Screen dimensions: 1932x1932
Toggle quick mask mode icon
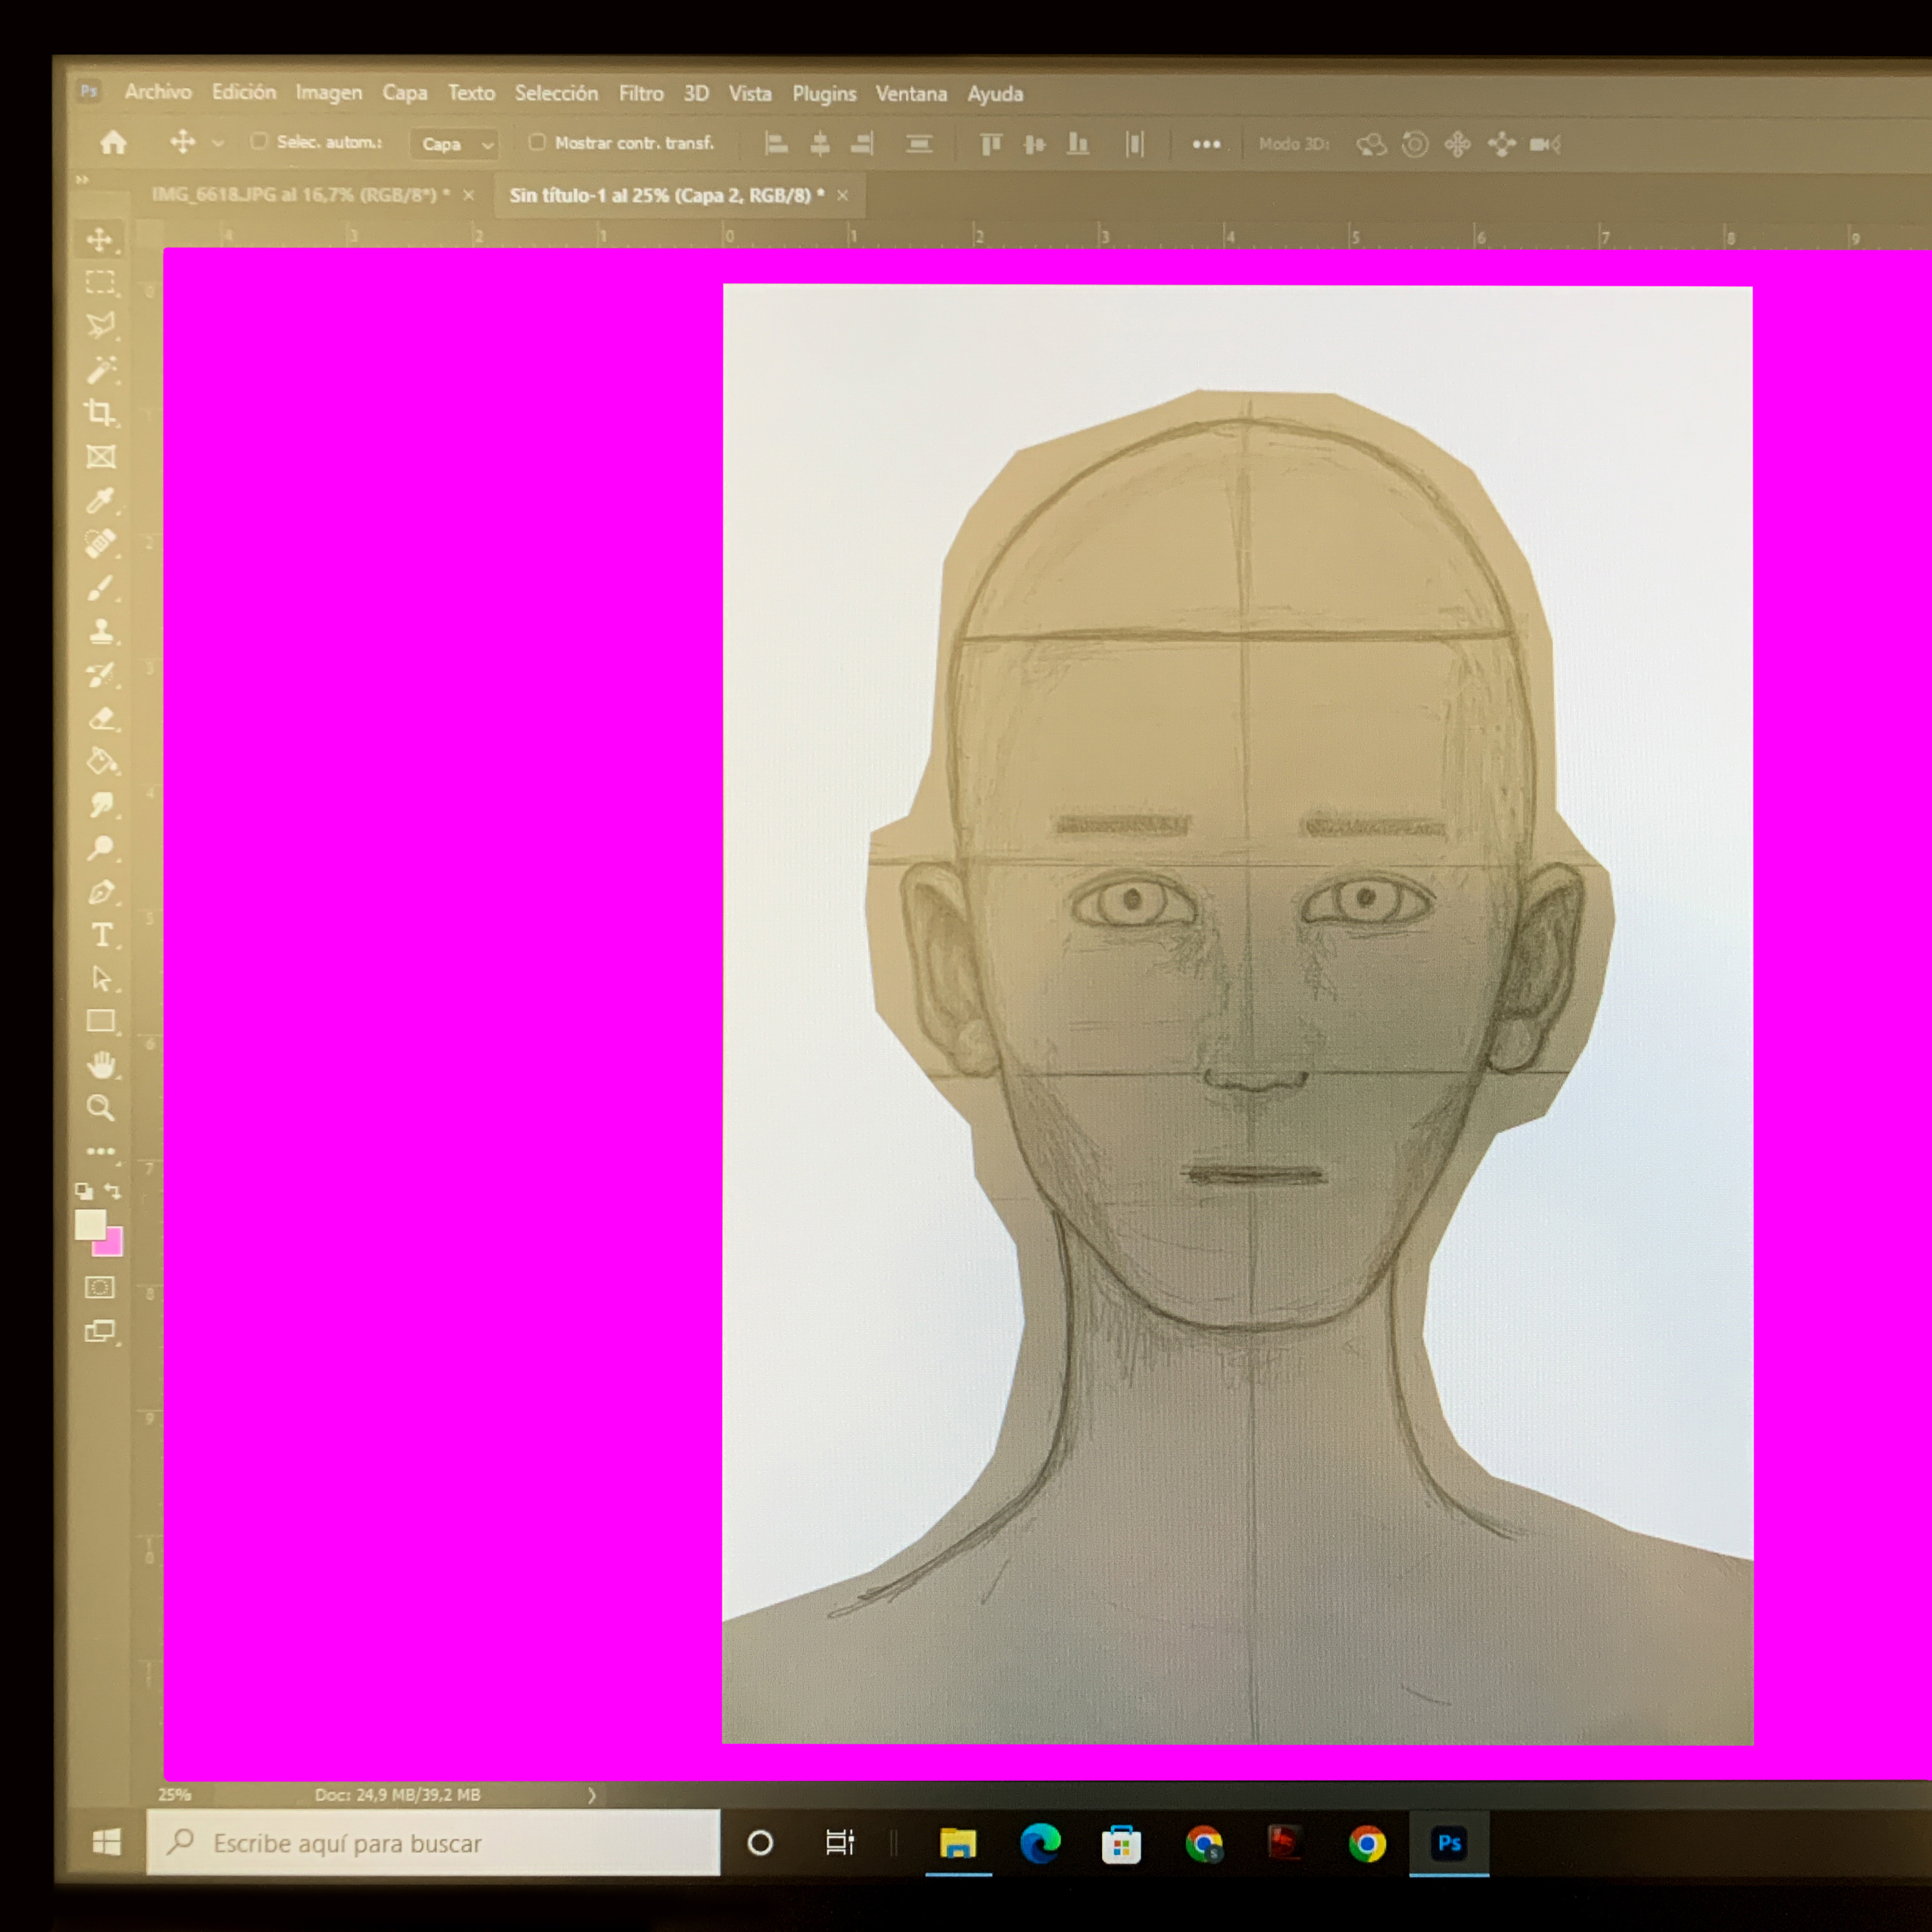point(100,1287)
